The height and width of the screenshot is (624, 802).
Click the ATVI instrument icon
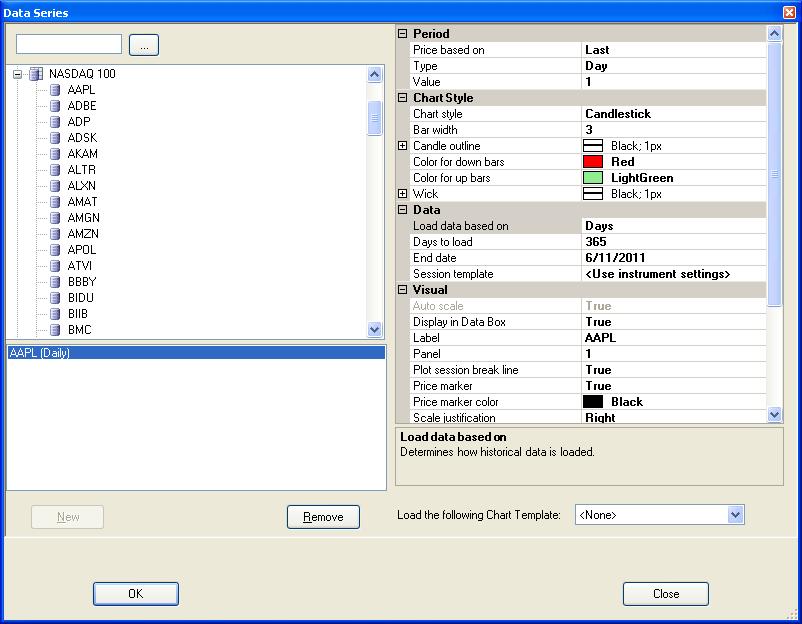point(55,266)
